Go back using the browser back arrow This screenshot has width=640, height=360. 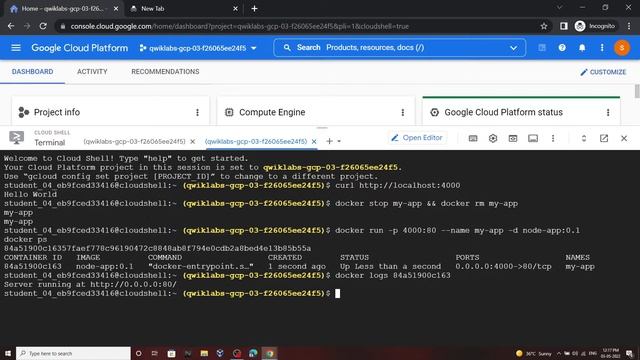[11, 26]
